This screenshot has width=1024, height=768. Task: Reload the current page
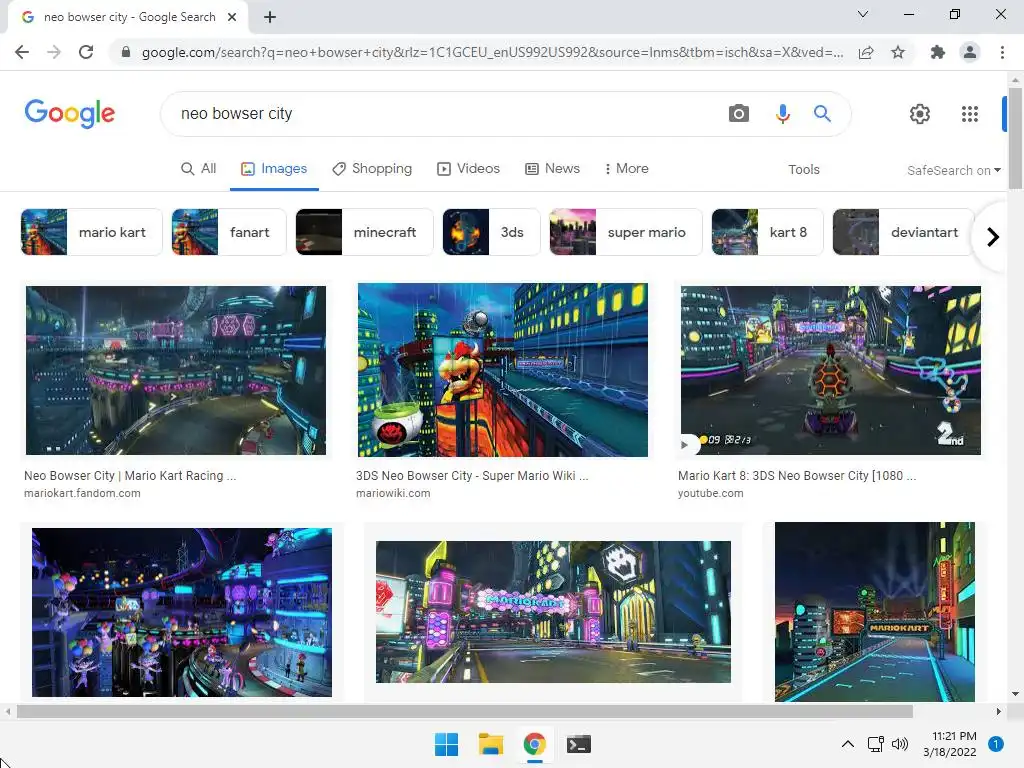pos(86,52)
